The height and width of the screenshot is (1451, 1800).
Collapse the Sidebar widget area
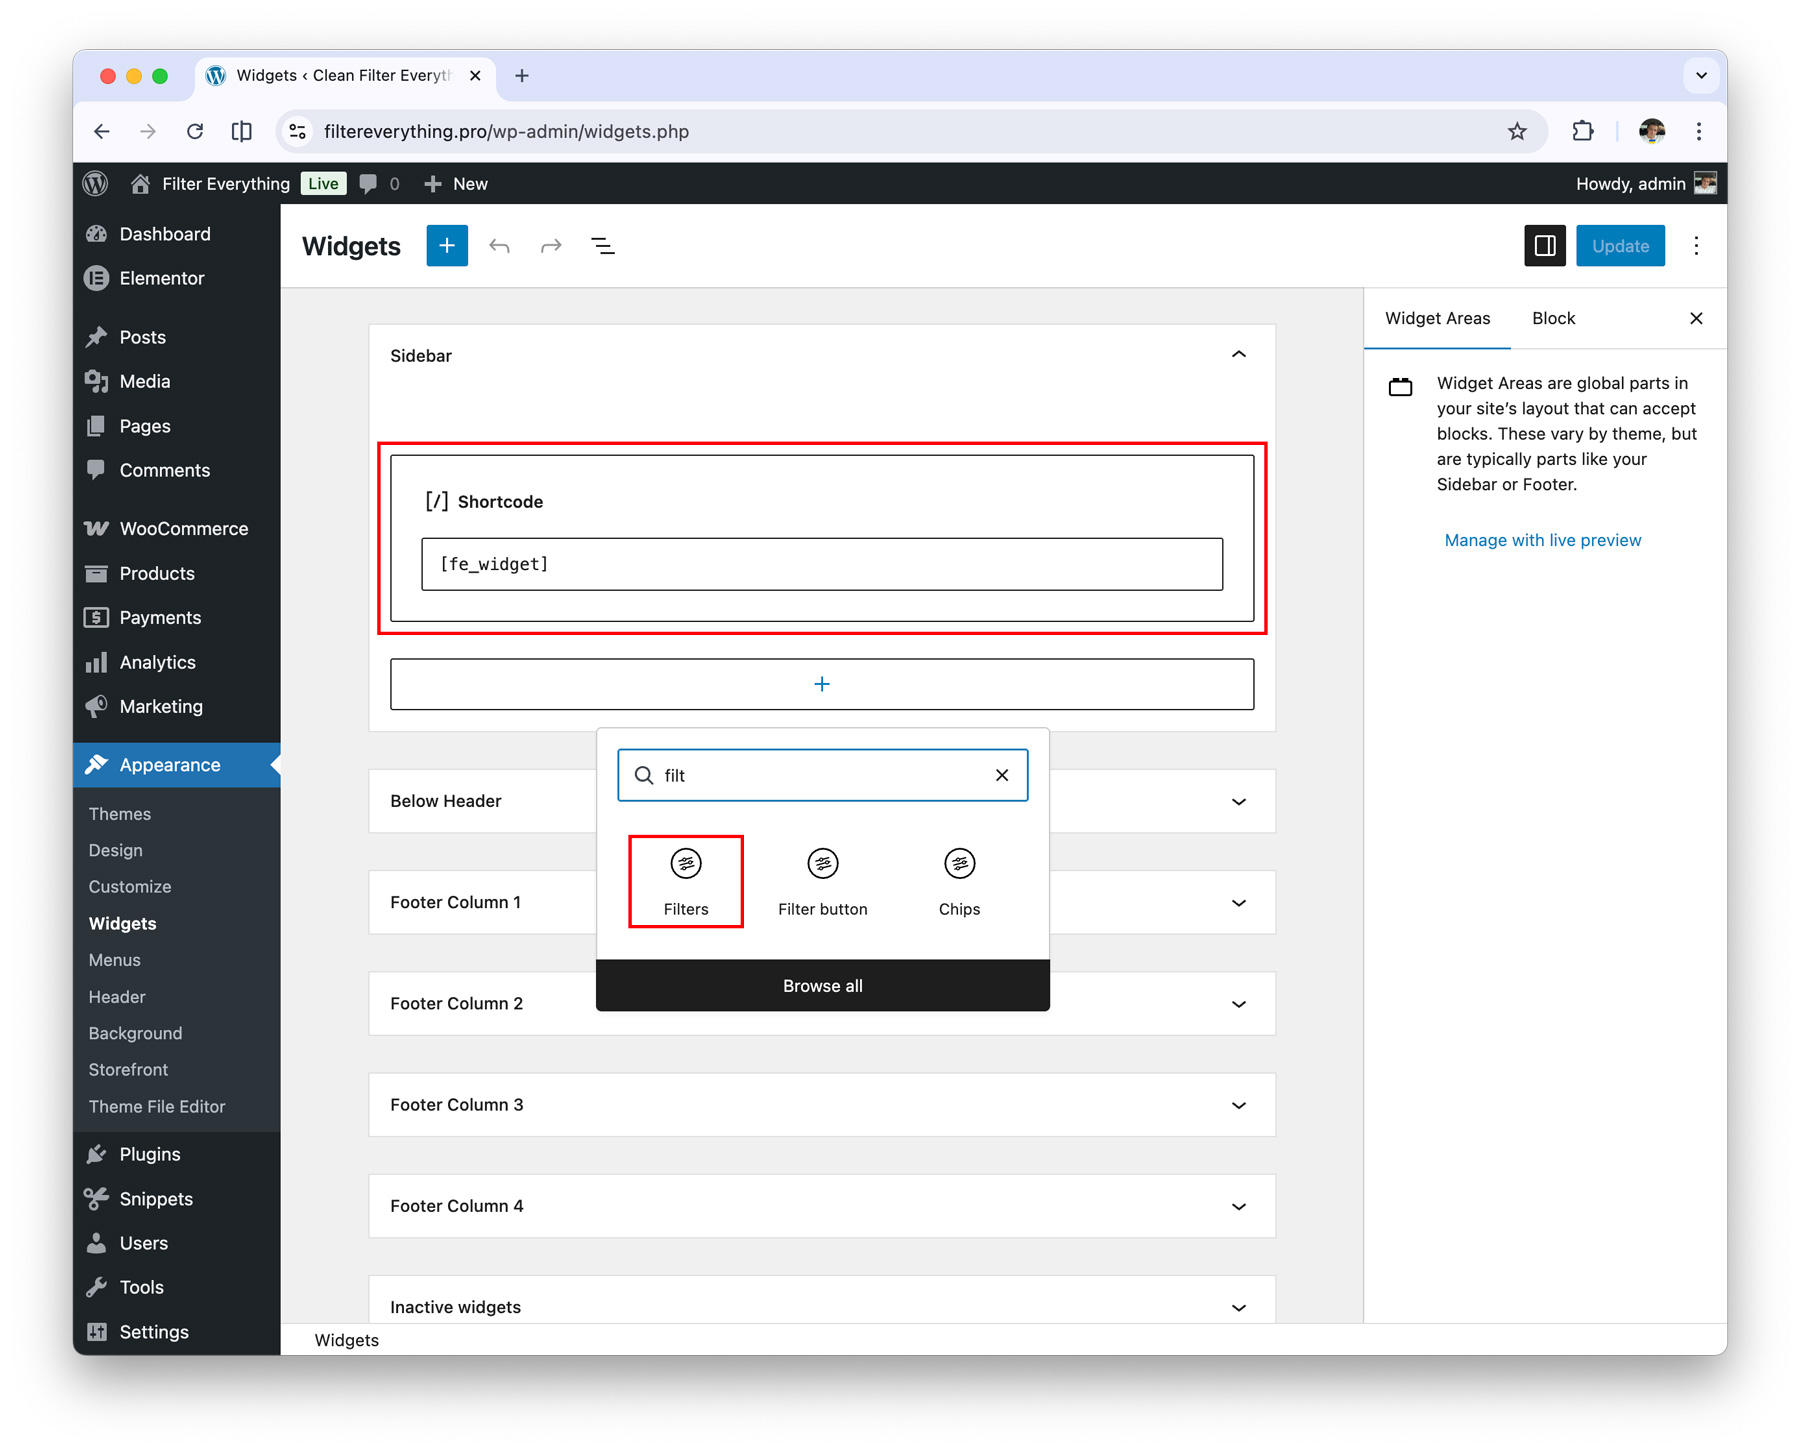[1238, 355]
